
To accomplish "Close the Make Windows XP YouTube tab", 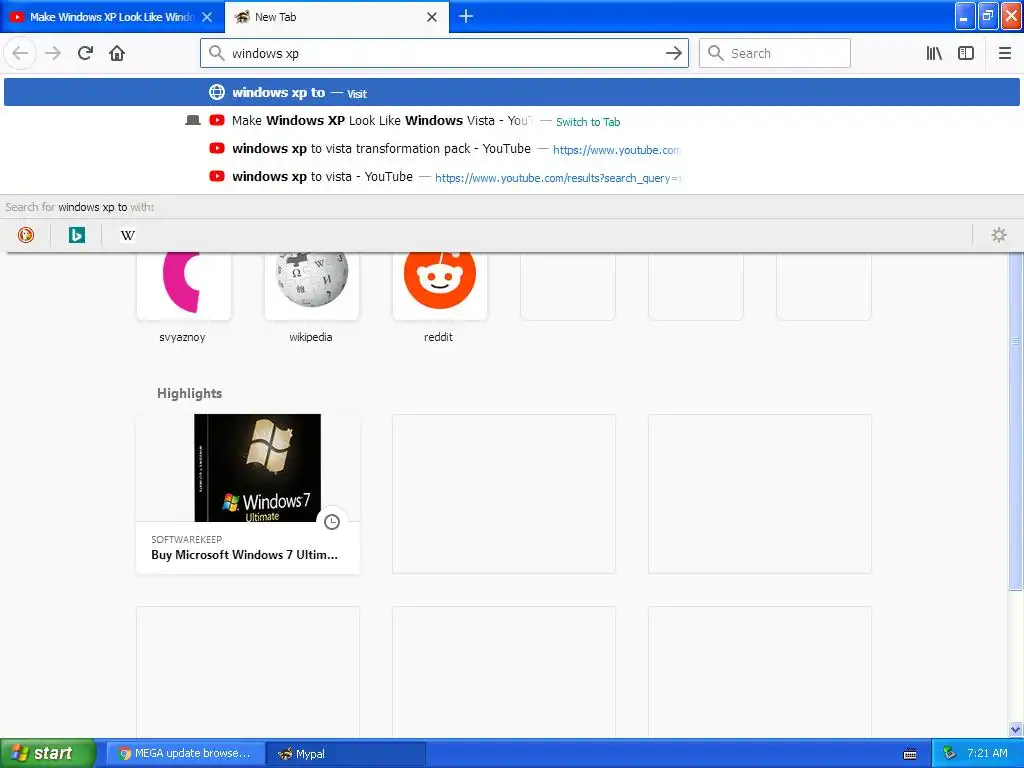I will (x=207, y=17).
